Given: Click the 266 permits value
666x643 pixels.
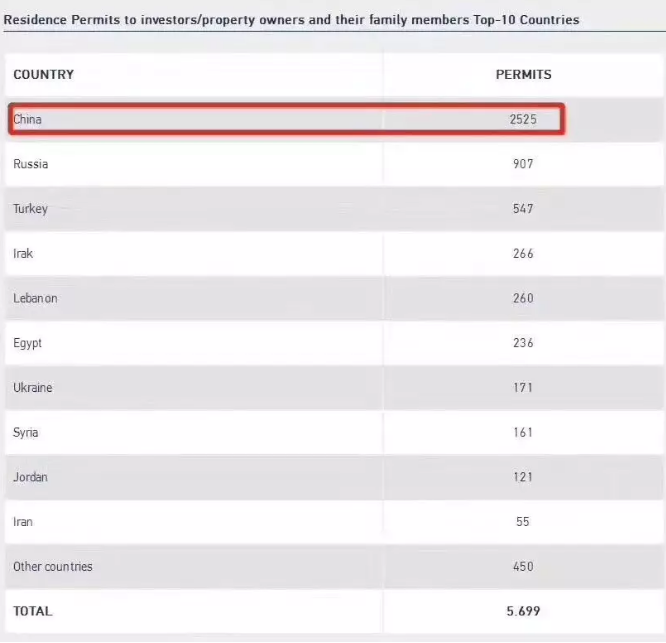Looking at the screenshot, I should [x=523, y=254].
